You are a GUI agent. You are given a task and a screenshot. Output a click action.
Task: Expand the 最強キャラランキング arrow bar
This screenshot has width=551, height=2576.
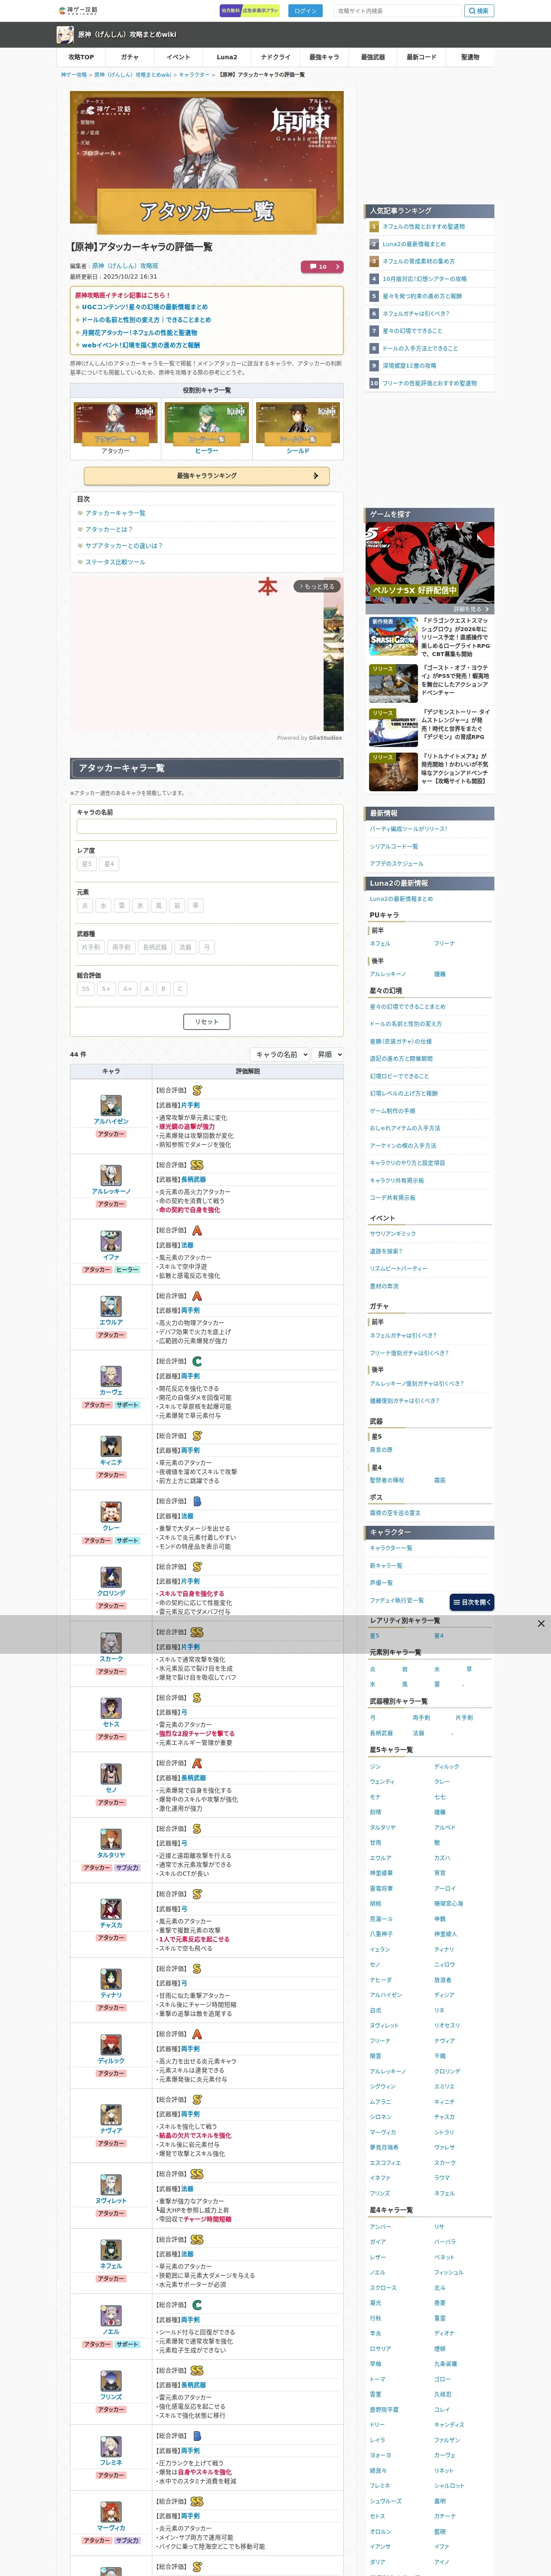click(207, 476)
